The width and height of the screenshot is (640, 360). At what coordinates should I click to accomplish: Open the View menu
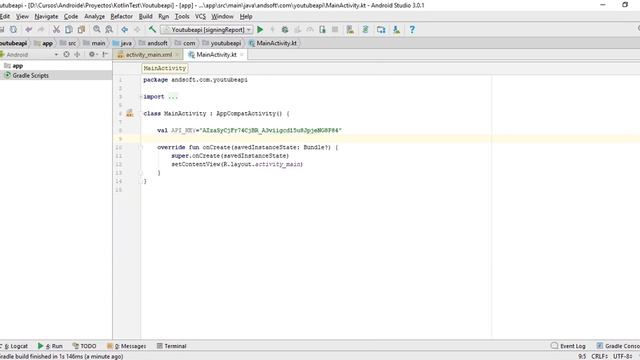(22, 16)
